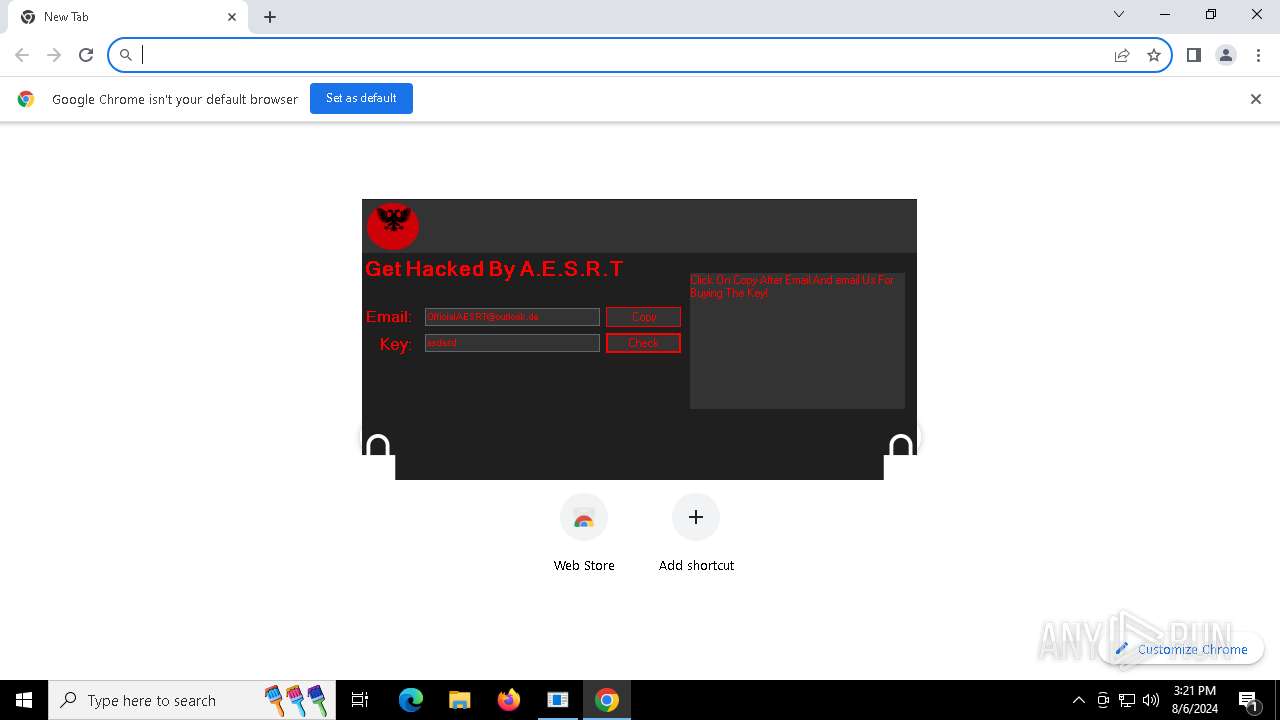
Task: Click the Check button
Action: pos(643,343)
